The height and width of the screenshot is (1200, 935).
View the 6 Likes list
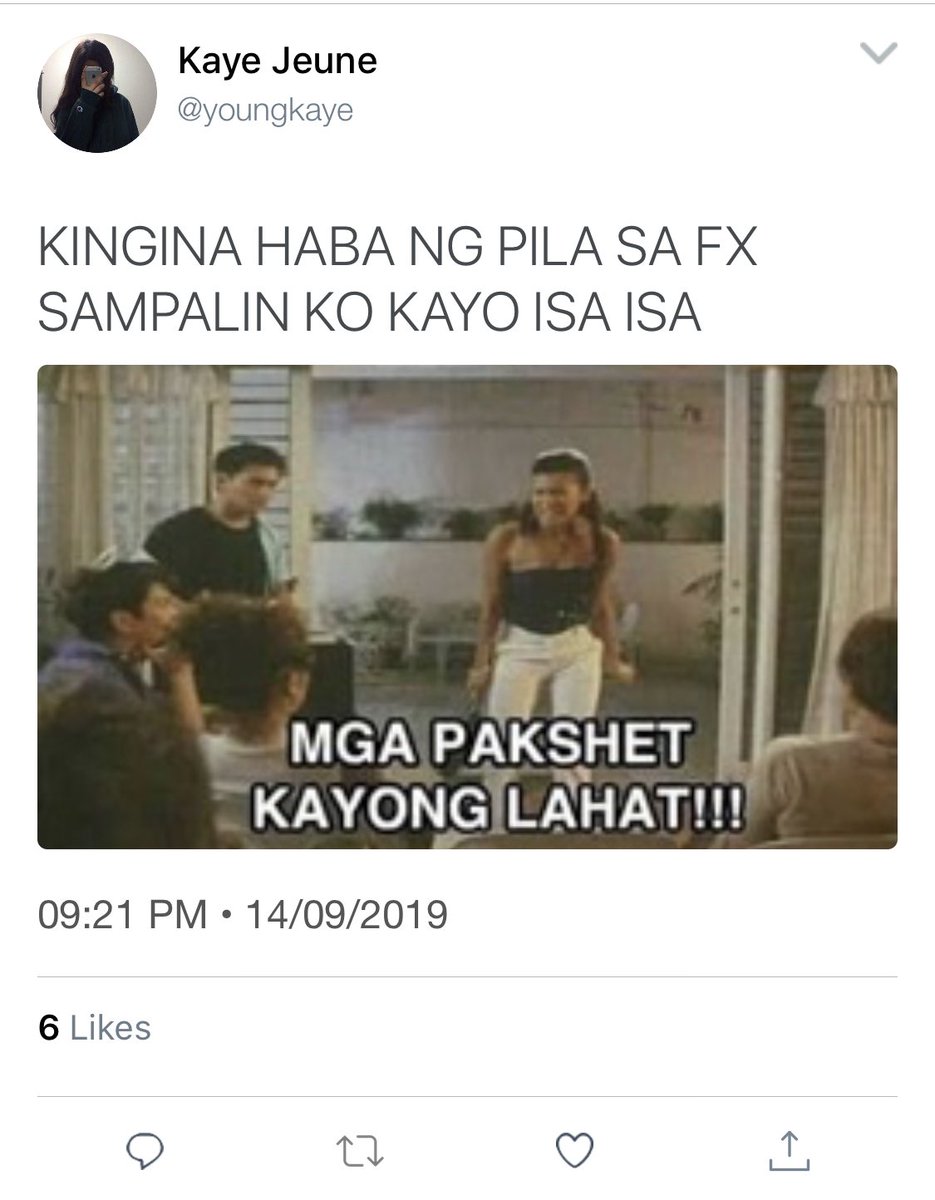pyautogui.click(x=94, y=1028)
